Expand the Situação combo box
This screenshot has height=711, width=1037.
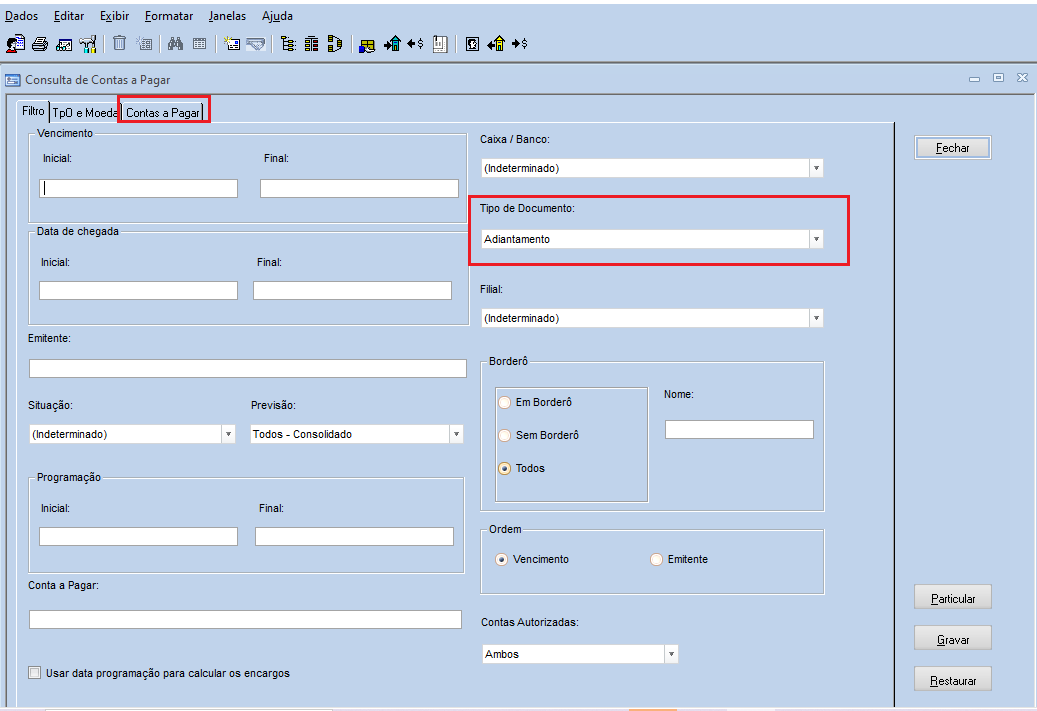[228, 434]
